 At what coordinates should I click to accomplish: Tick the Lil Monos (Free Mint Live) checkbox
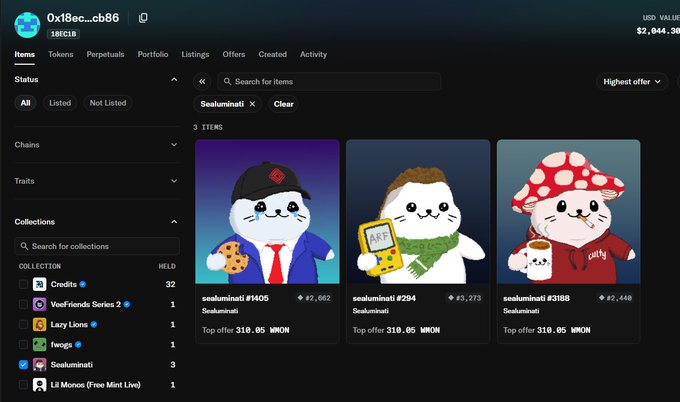click(23, 385)
